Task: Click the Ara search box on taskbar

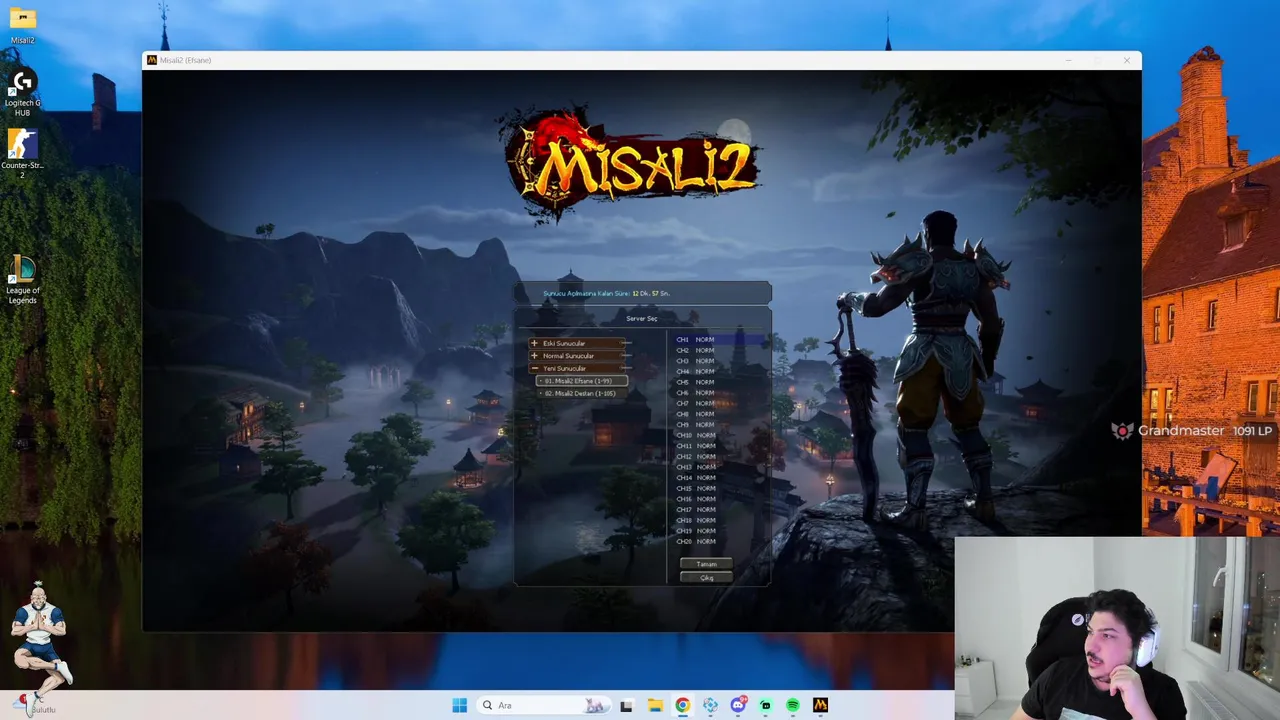Action: [545, 705]
